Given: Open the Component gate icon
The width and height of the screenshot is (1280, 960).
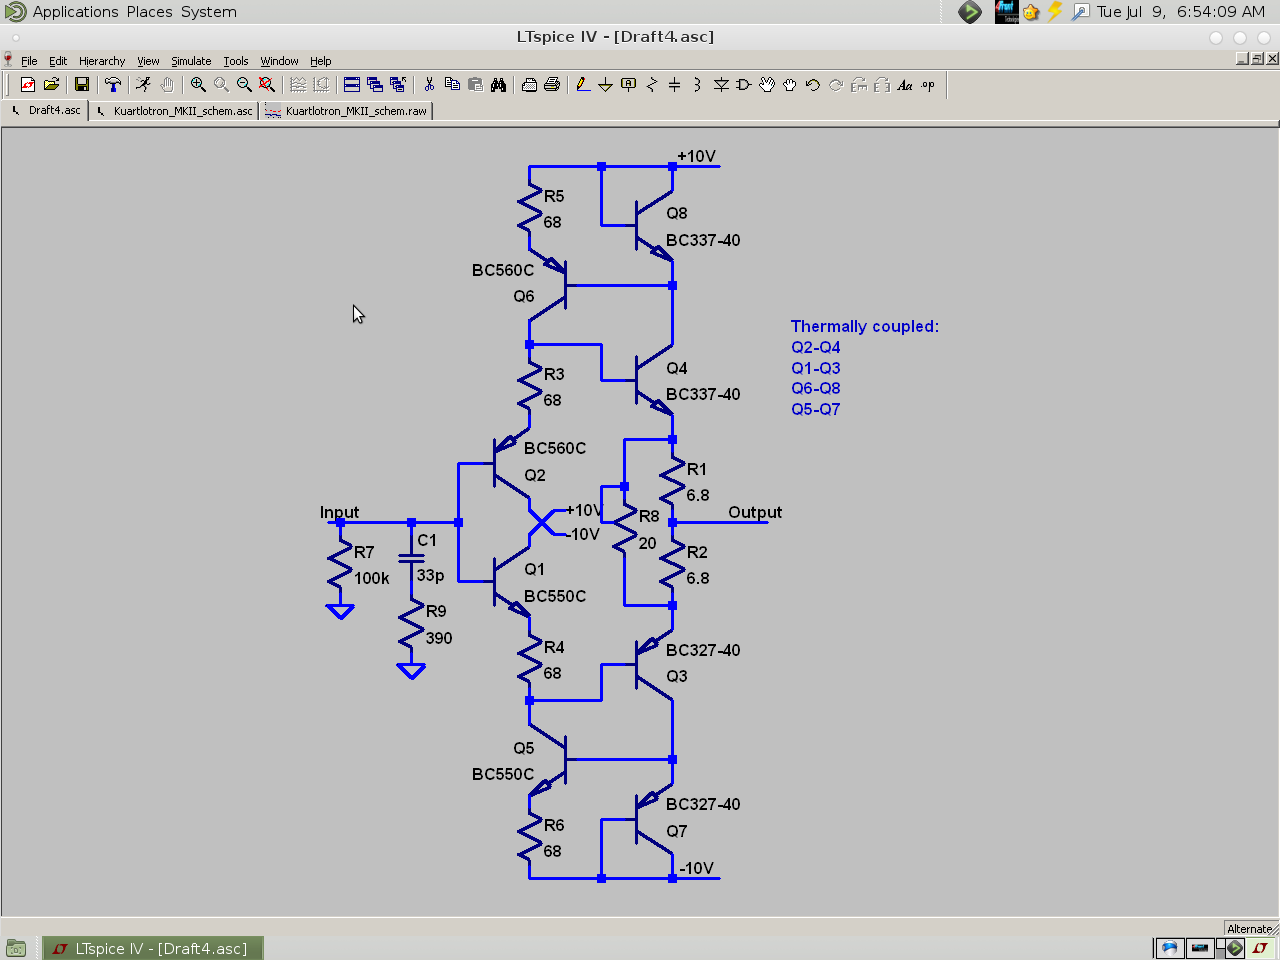Looking at the screenshot, I should (744, 85).
